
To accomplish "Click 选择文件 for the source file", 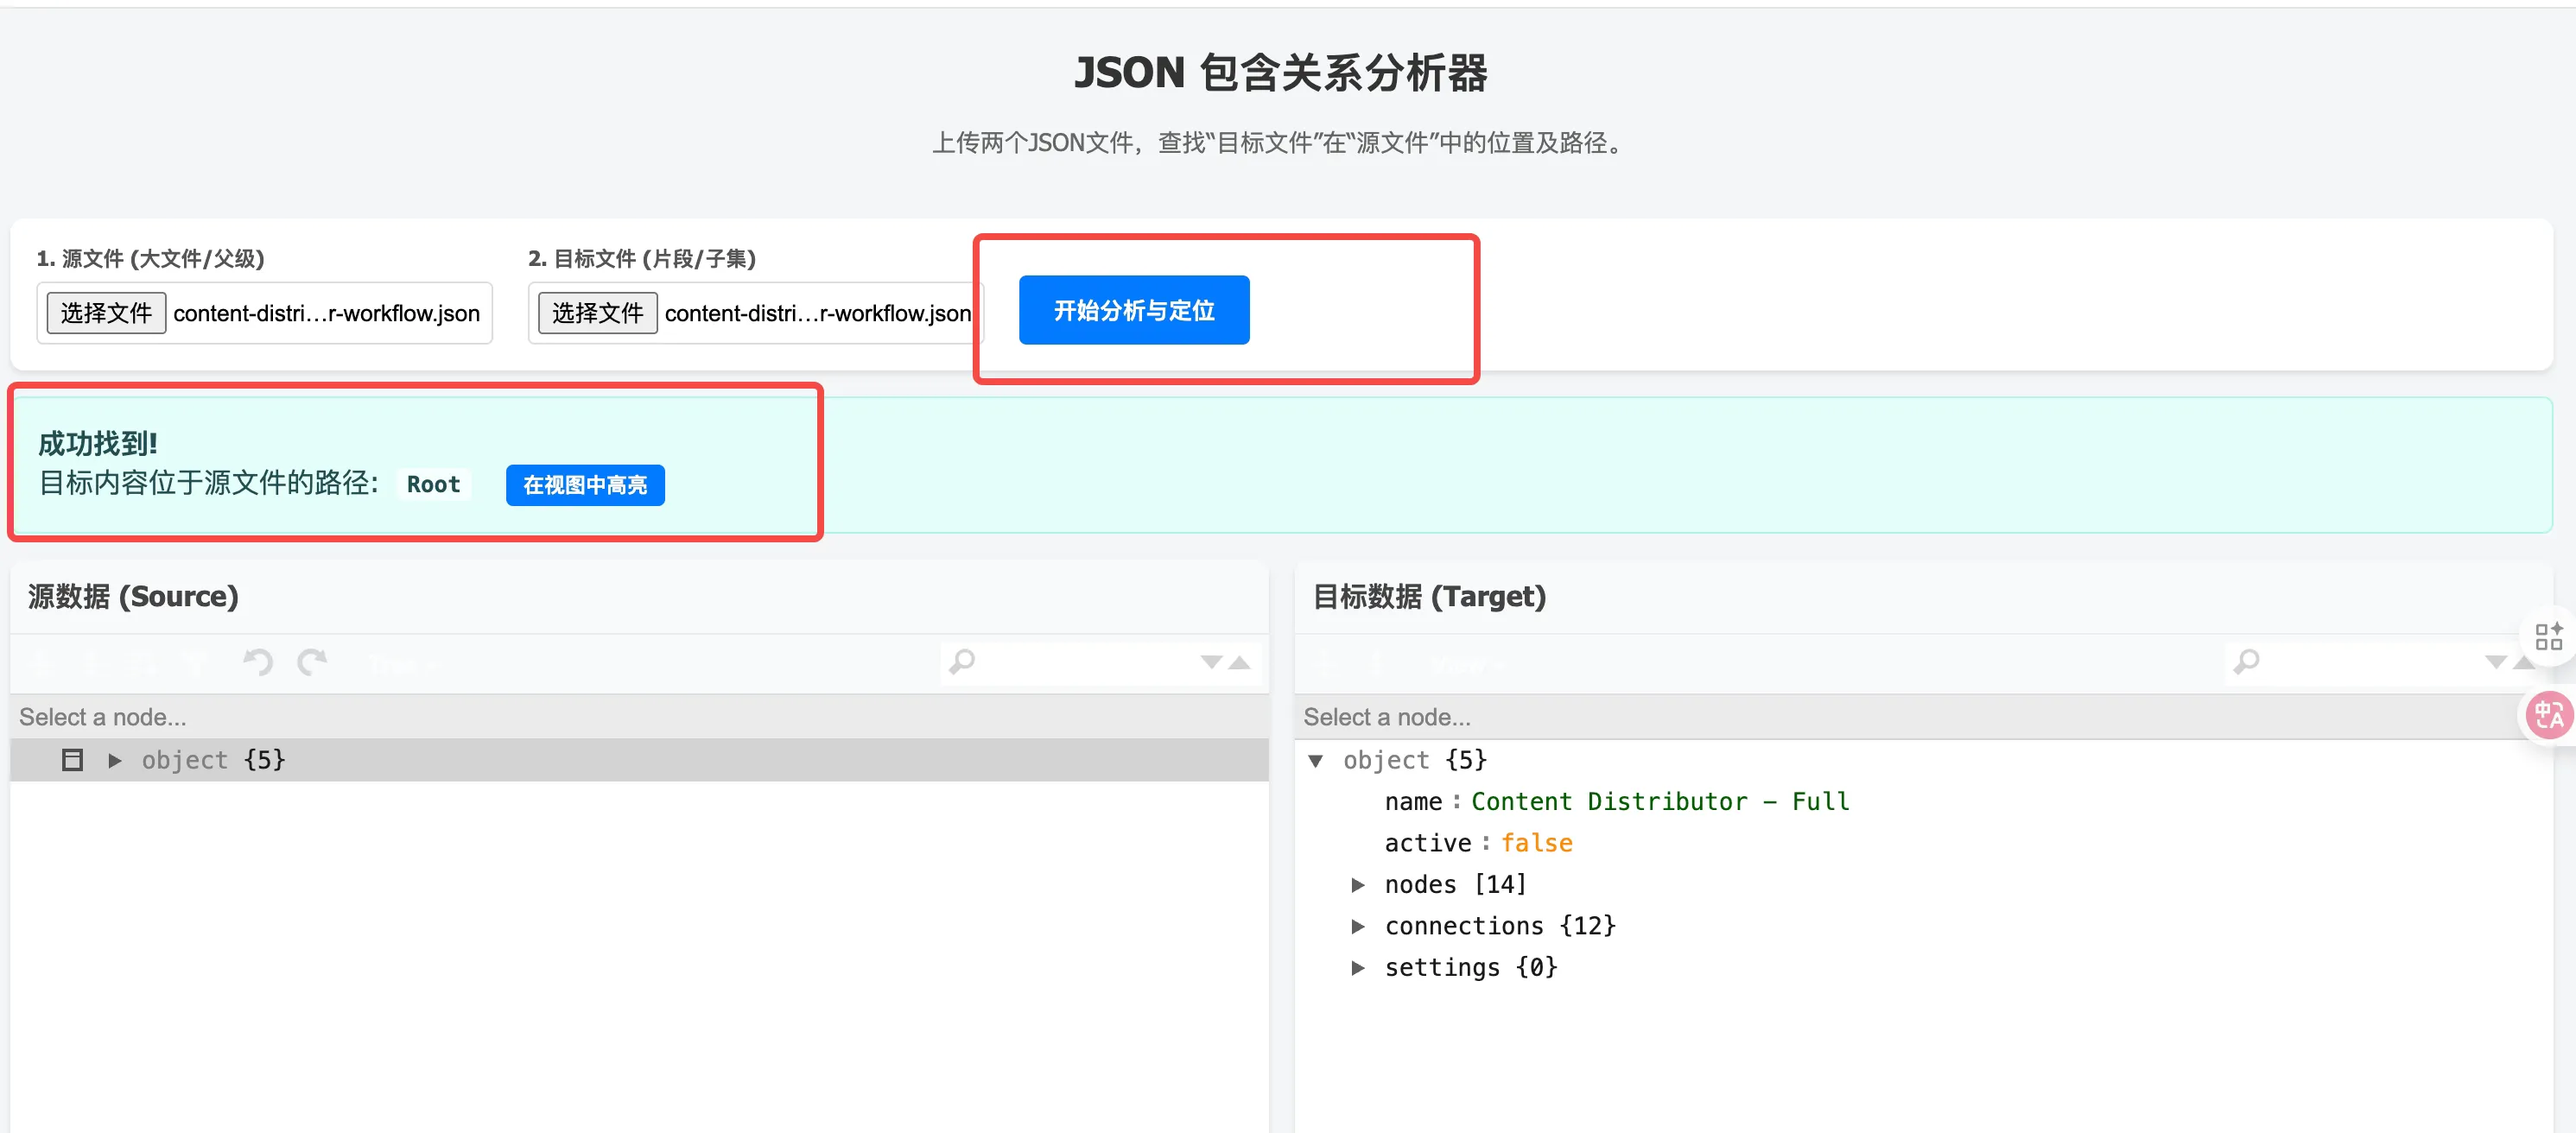I will click(x=105, y=312).
